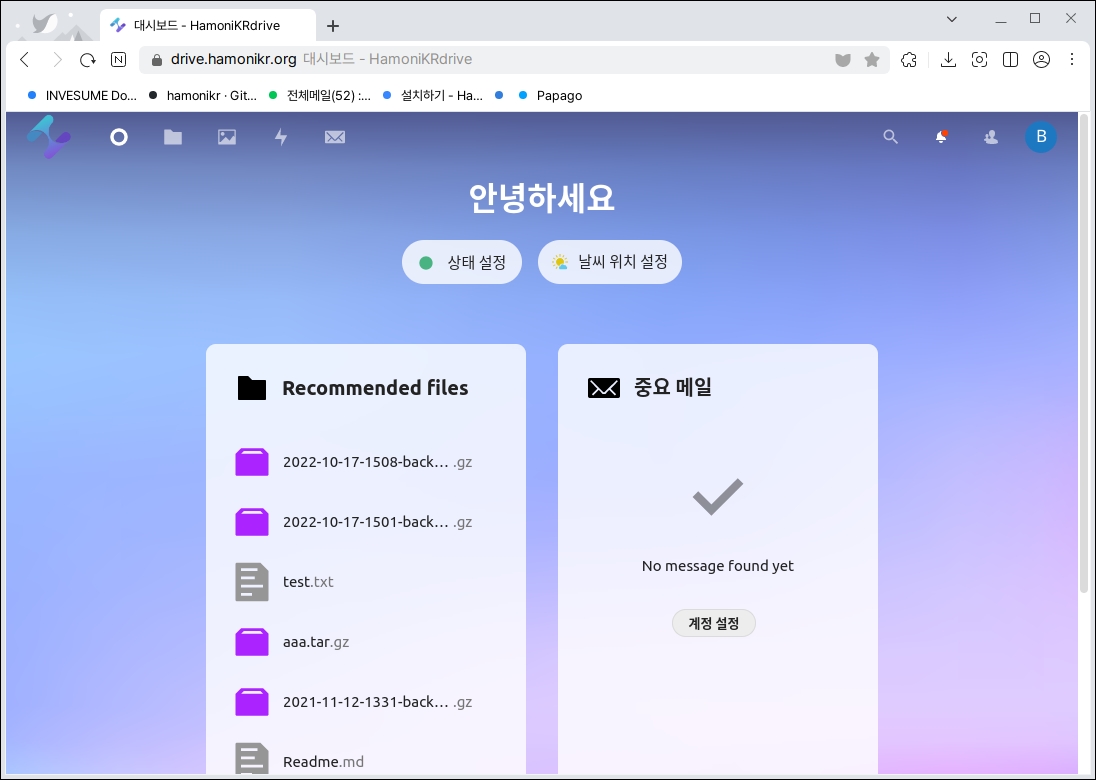Open aaa.tar.gz file
Image resolution: width=1096 pixels, height=780 pixels.
point(315,642)
